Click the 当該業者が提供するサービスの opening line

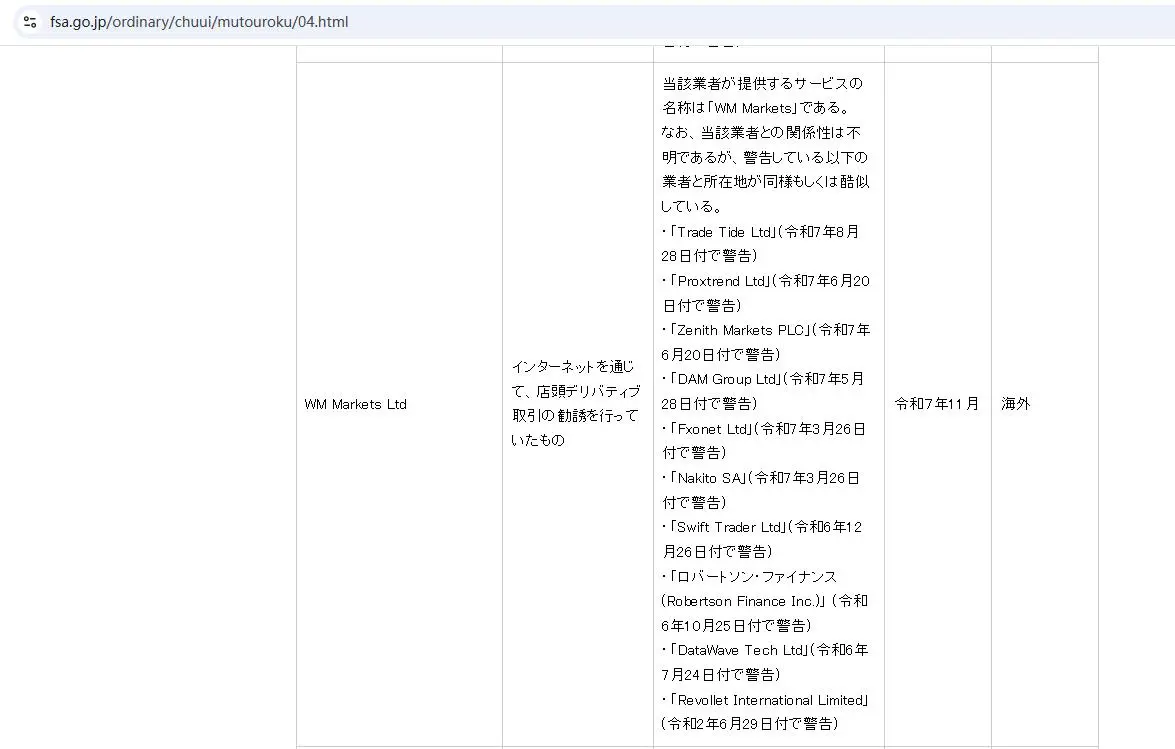pos(763,83)
